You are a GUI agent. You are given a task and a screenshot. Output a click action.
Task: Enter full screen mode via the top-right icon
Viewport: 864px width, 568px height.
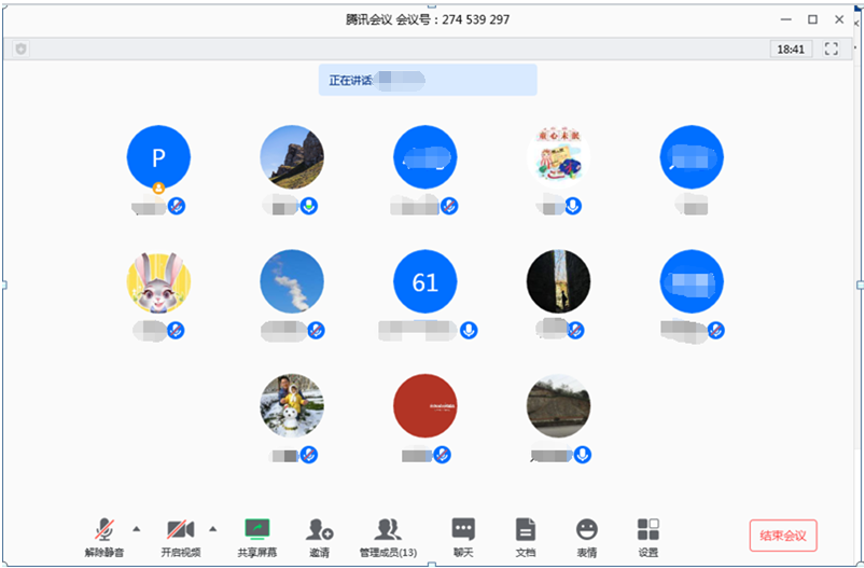(x=831, y=49)
